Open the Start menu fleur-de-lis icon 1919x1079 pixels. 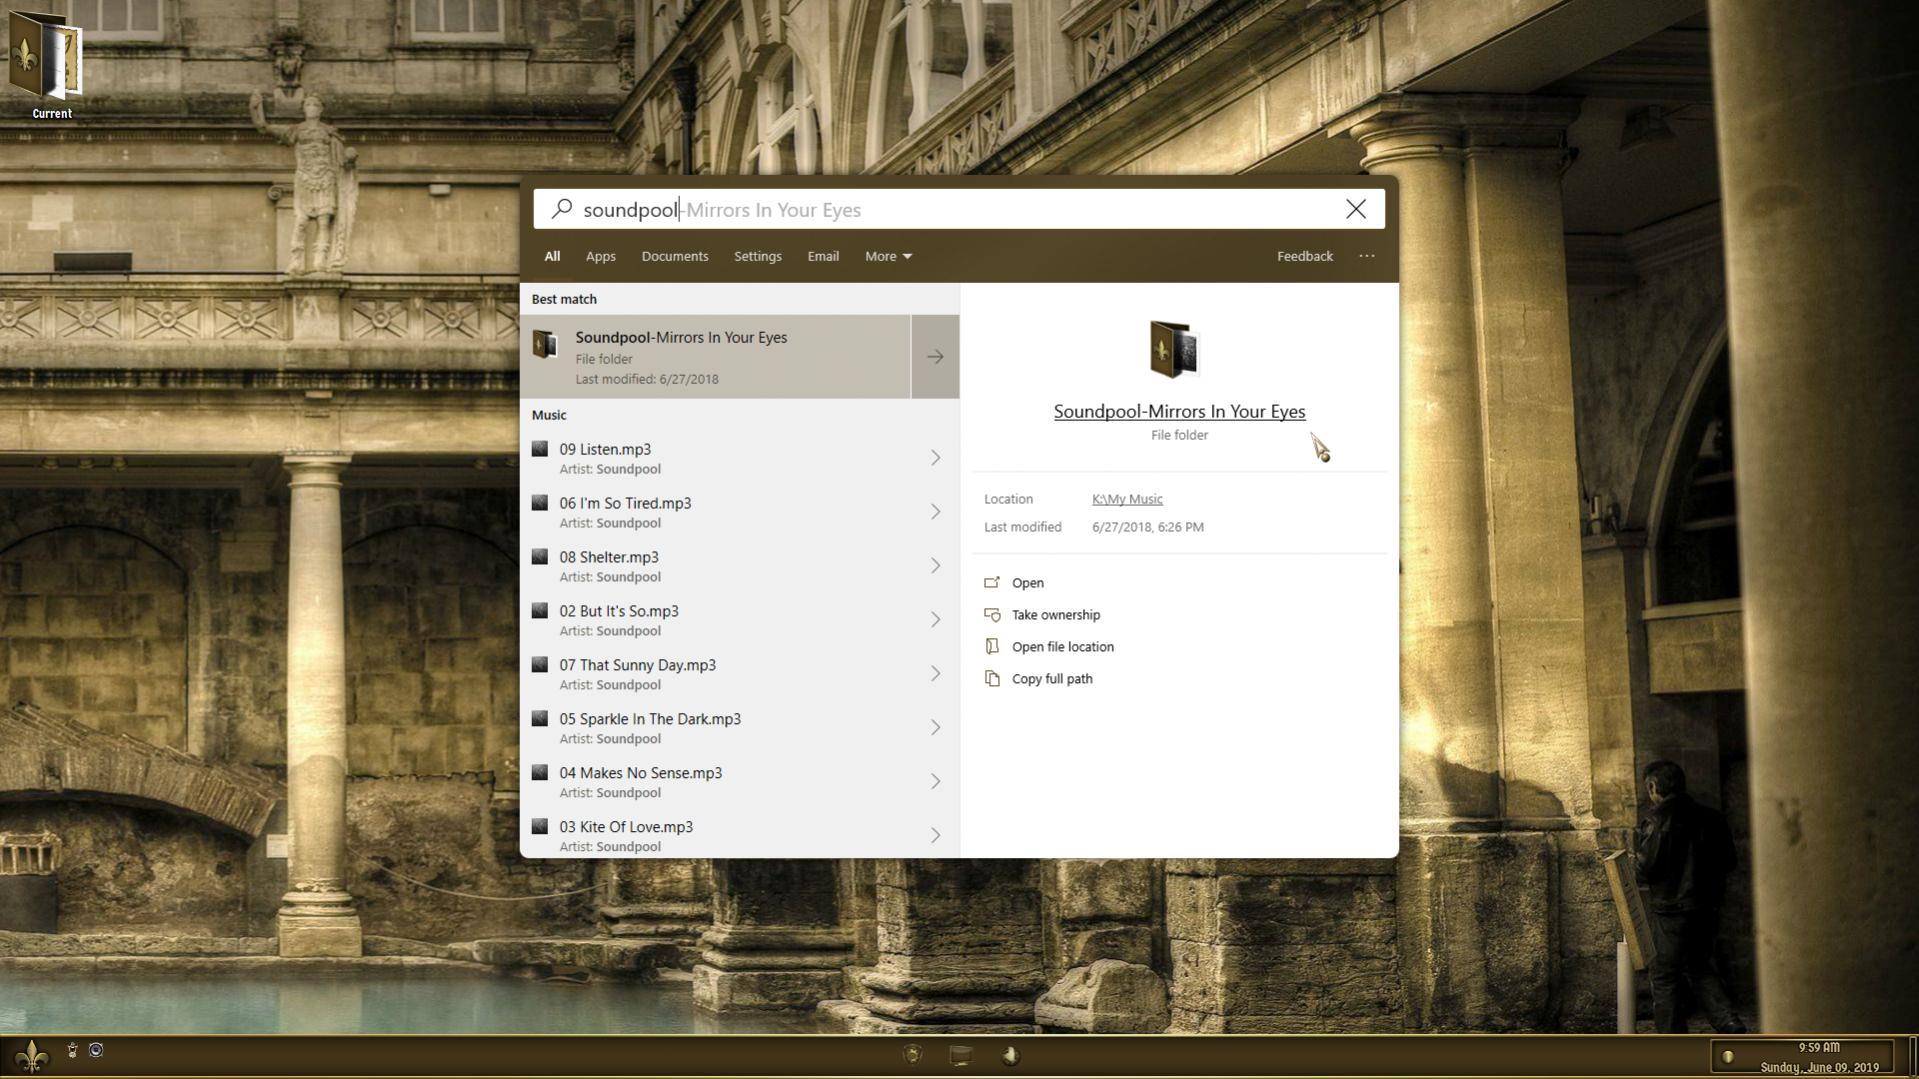(x=32, y=1055)
